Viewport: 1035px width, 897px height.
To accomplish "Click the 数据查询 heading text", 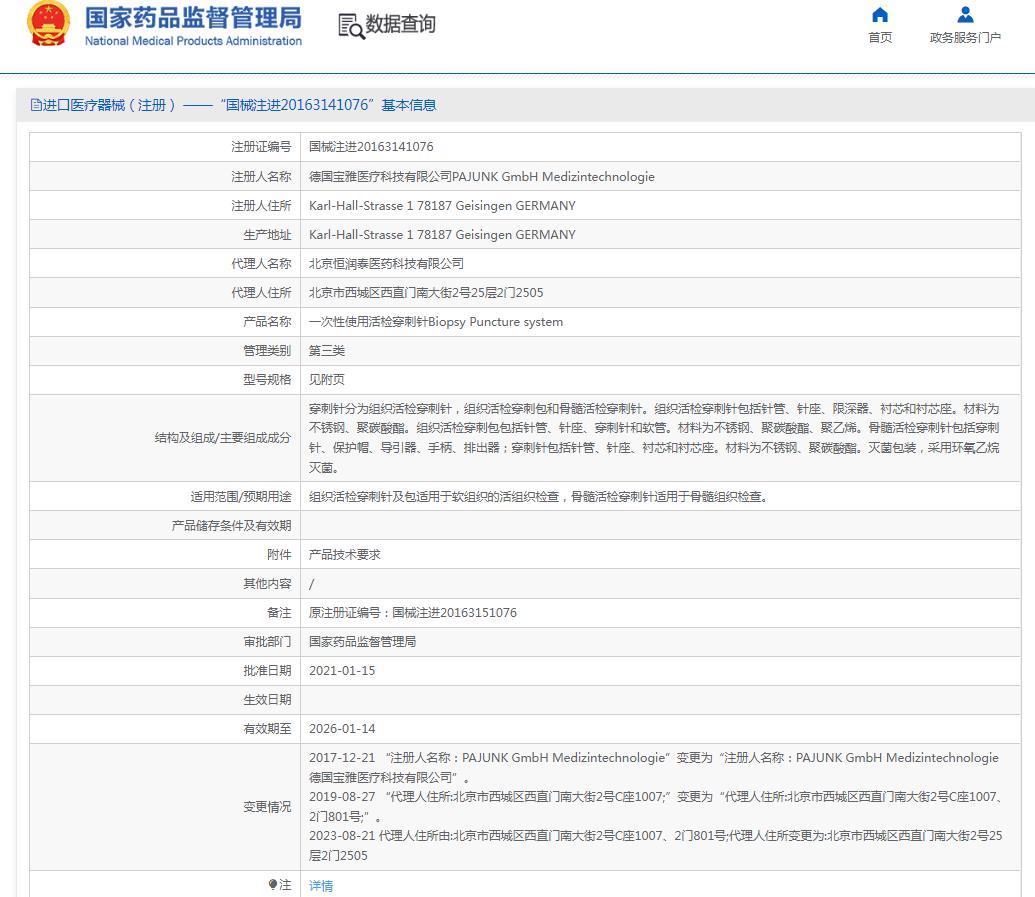I will [400, 24].
